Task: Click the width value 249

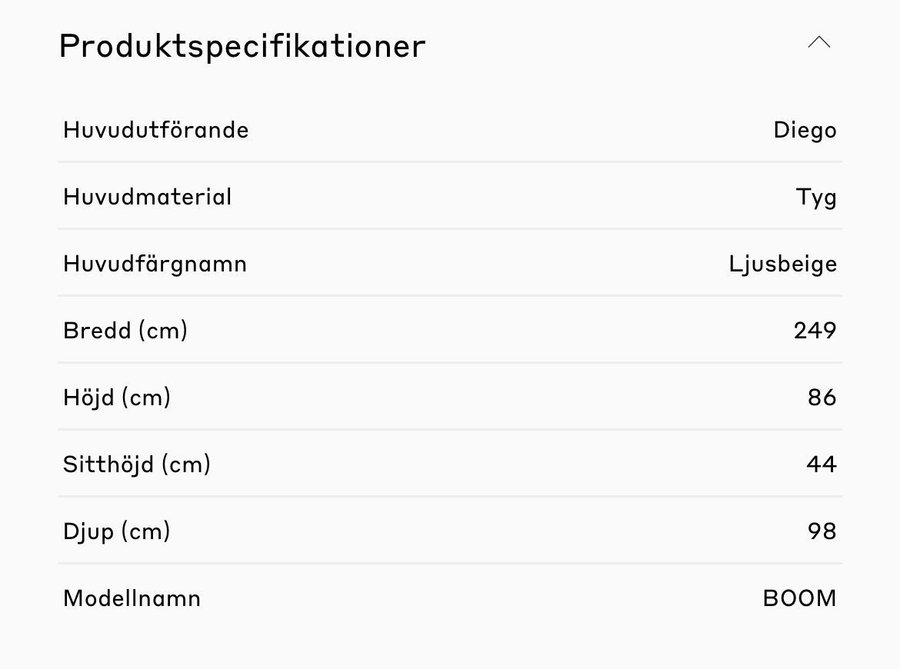Action: point(815,330)
